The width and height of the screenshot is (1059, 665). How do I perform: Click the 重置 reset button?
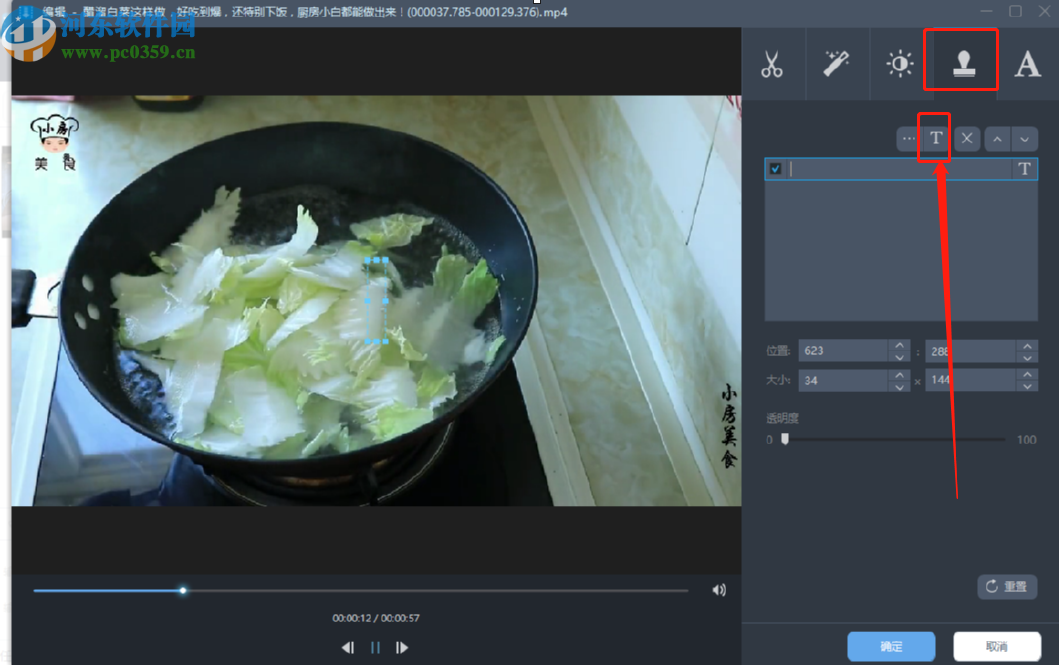coord(1007,586)
